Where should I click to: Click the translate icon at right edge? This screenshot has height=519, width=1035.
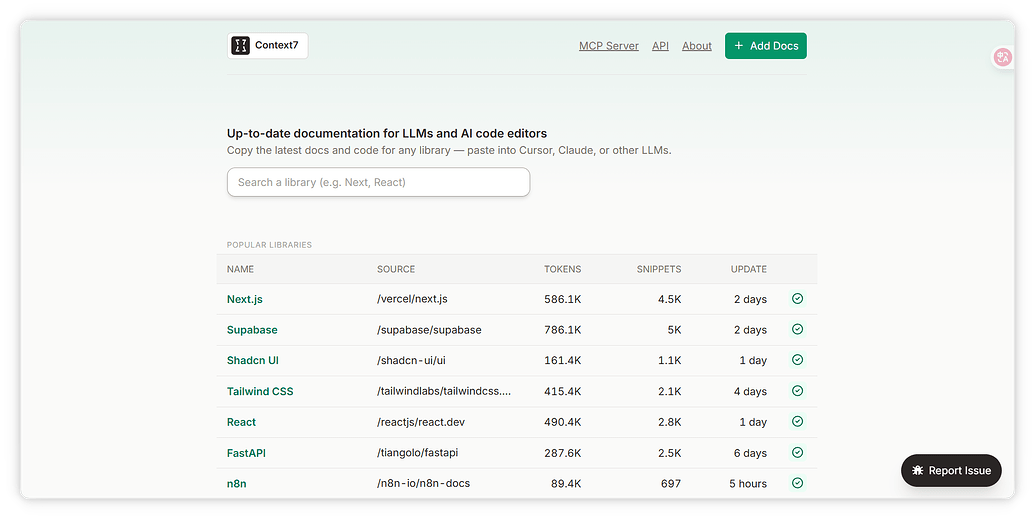[1003, 57]
